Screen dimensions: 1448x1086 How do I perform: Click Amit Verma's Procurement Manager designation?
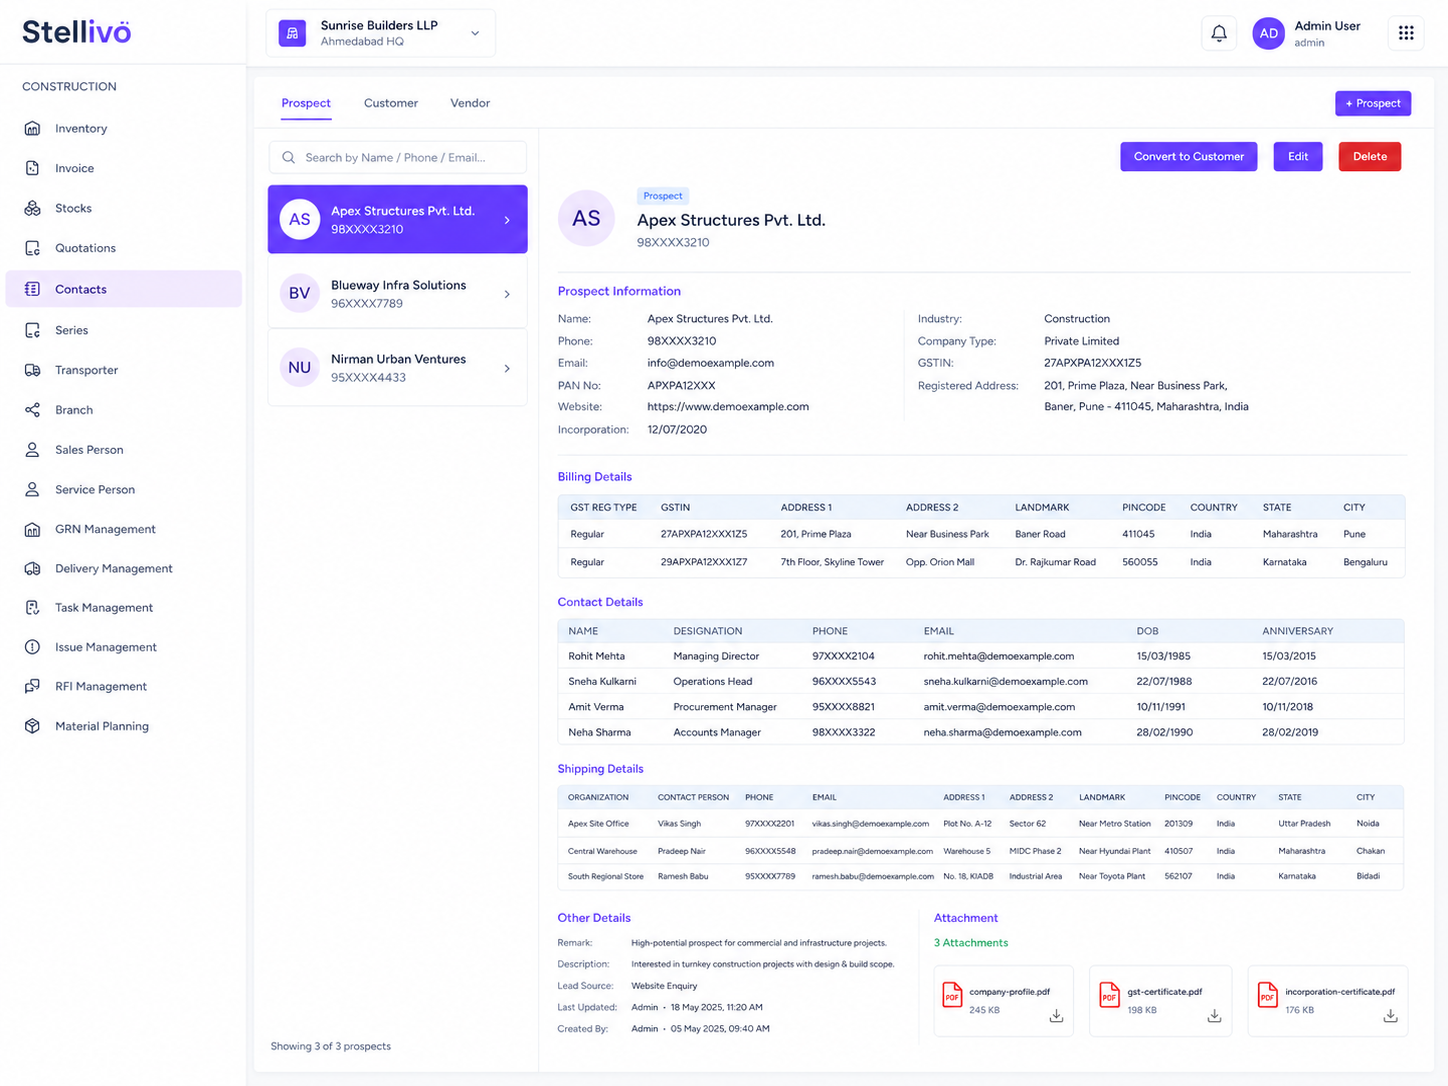tap(725, 707)
